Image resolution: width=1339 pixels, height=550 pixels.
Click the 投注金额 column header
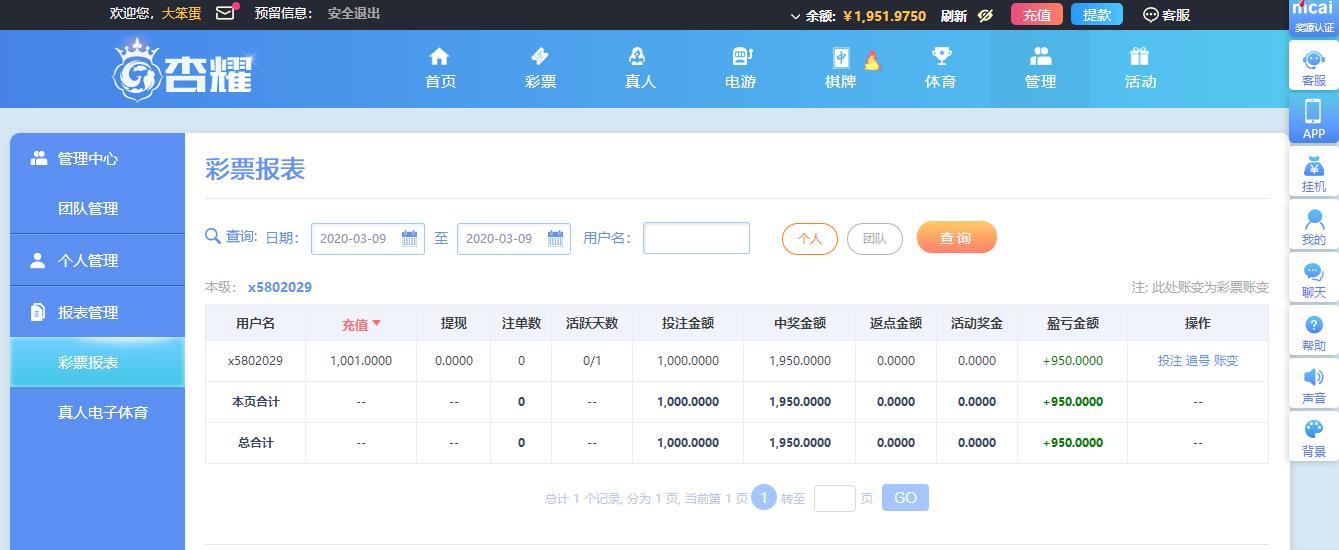click(x=688, y=323)
